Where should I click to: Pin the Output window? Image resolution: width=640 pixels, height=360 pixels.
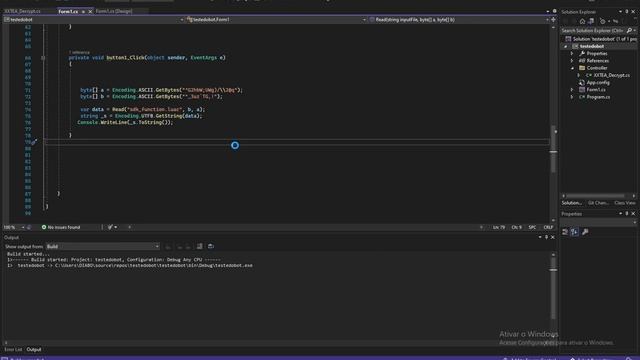point(547,238)
